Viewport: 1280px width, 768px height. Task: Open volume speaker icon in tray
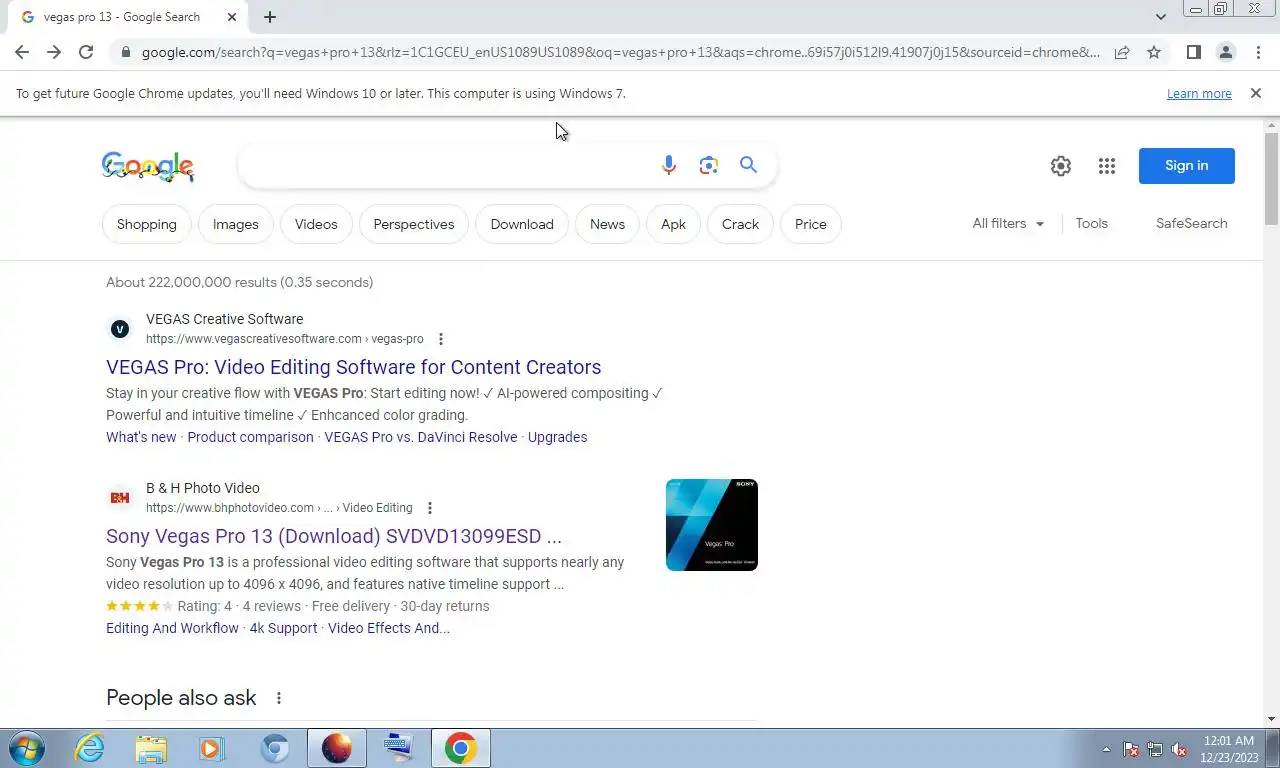pos(1179,749)
